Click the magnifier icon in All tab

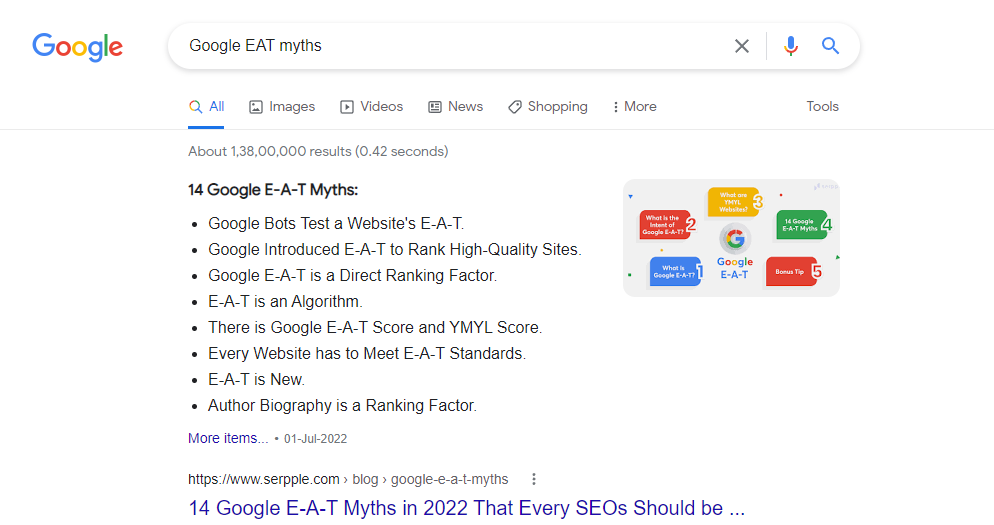(195, 107)
